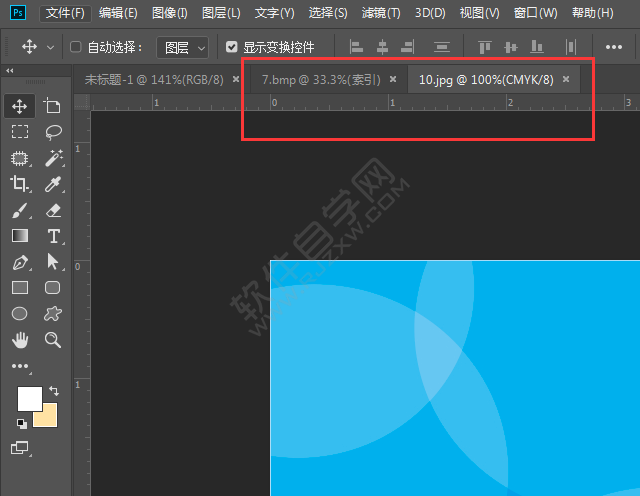This screenshot has height=496, width=640.
Task: Switch to 7.bmp document tab
Action: [x=321, y=80]
